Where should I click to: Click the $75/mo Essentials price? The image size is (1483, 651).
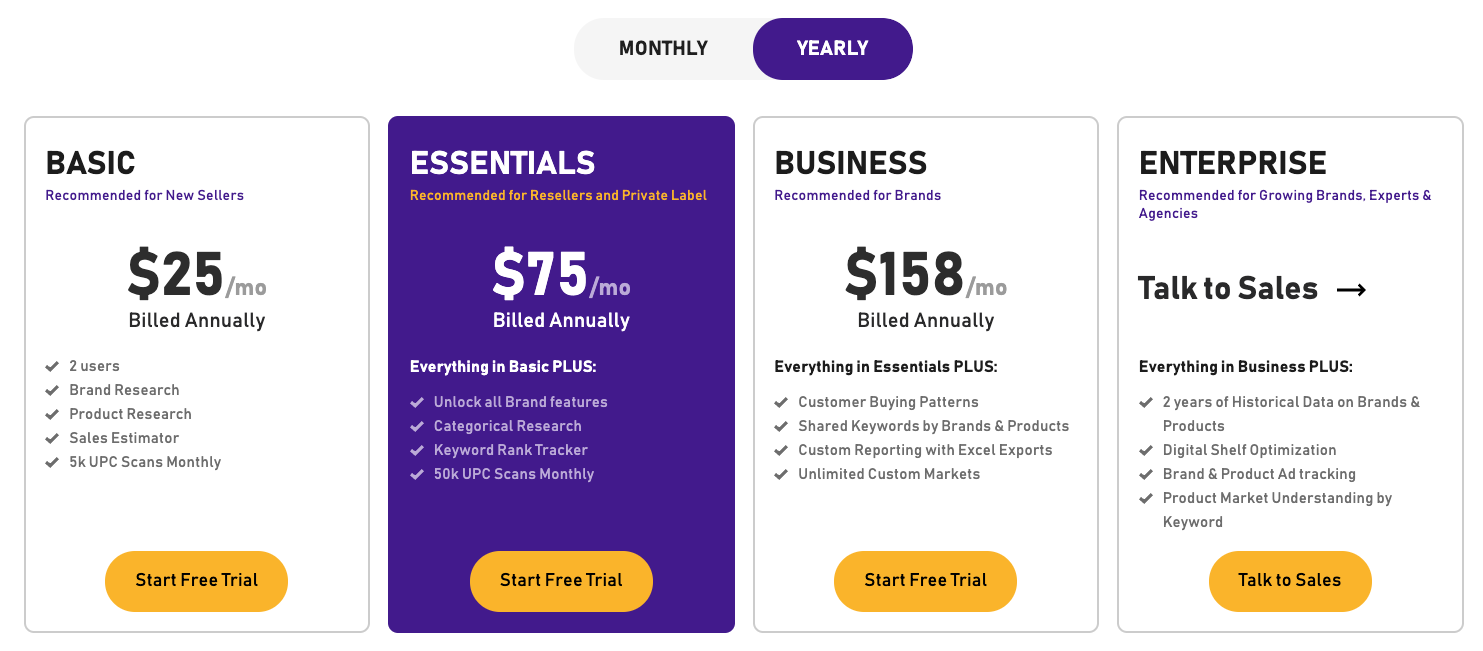561,275
